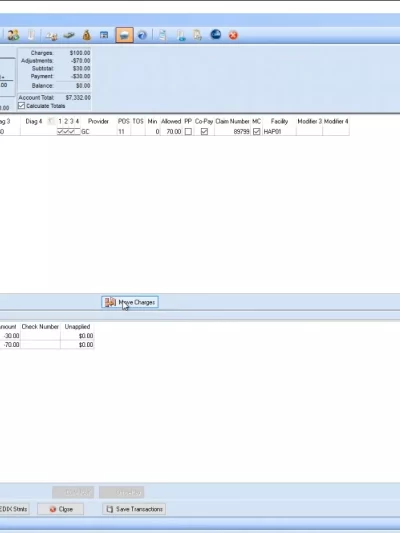This screenshot has width=400, height=533.
Task: Click Check Number cell in -70.00 row
Action: click(x=40, y=345)
